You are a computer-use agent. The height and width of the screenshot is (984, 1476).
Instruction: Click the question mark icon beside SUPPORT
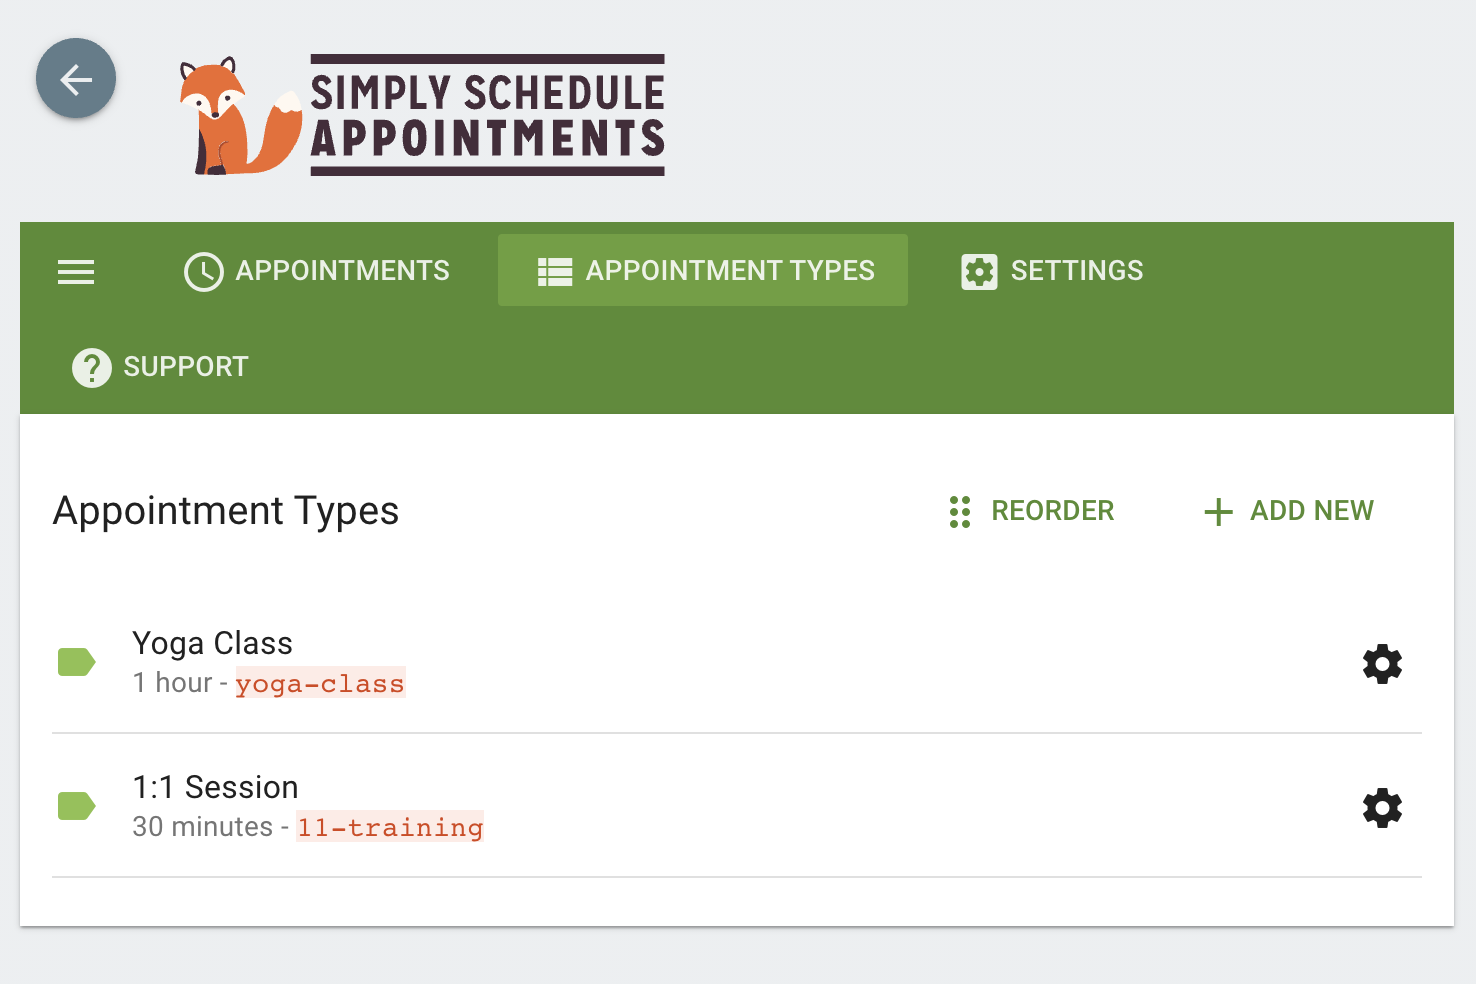(x=92, y=367)
